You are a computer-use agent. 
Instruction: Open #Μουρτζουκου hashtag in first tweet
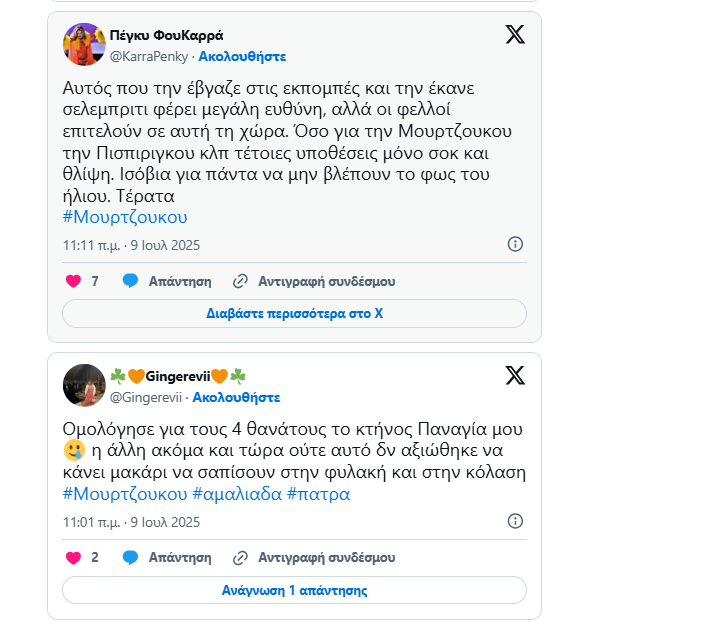coord(125,217)
